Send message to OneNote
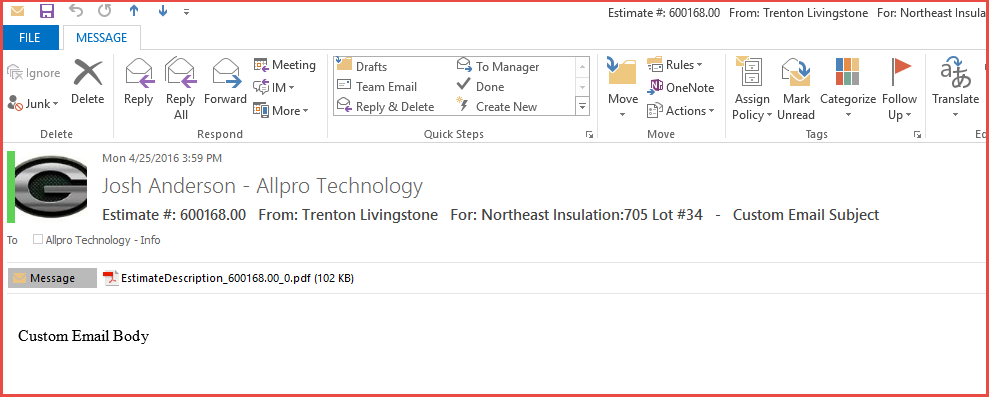Image resolution: width=989 pixels, height=397 pixels. 681,88
